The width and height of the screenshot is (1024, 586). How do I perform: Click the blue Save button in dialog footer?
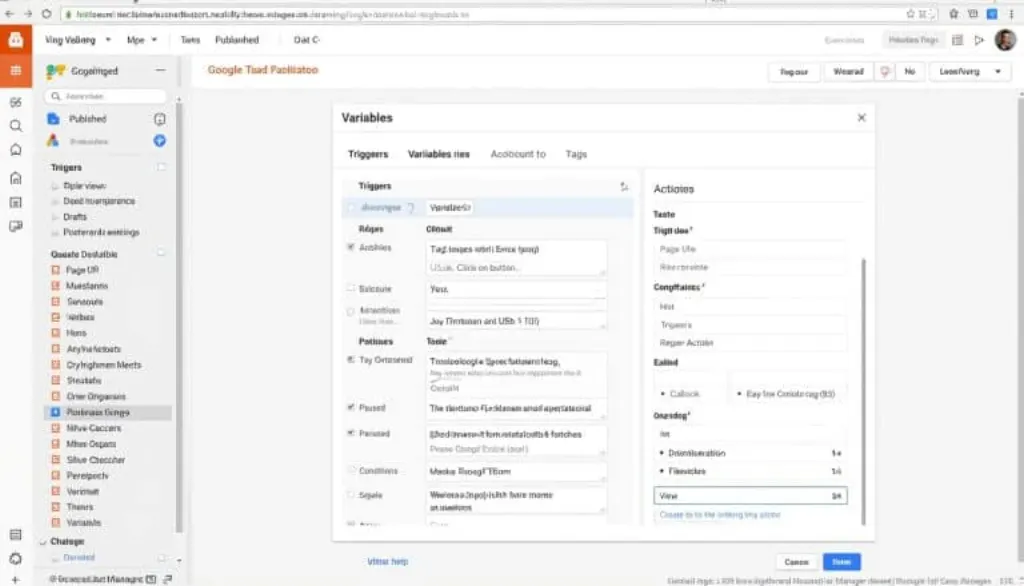[842, 562]
